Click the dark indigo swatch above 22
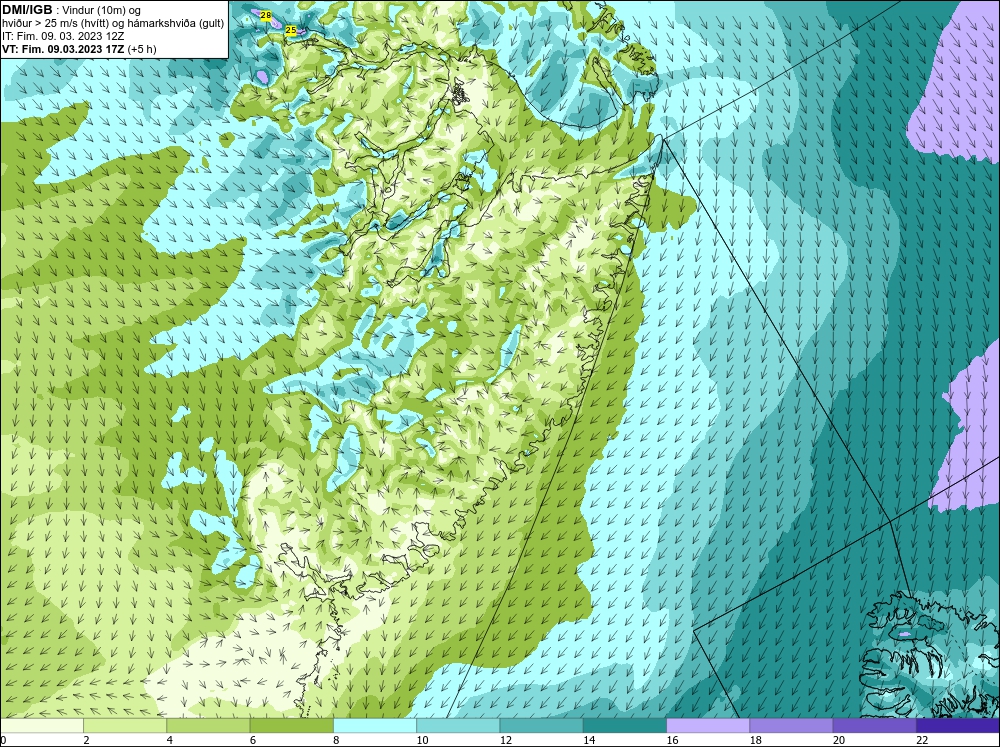 pyautogui.click(x=958, y=725)
